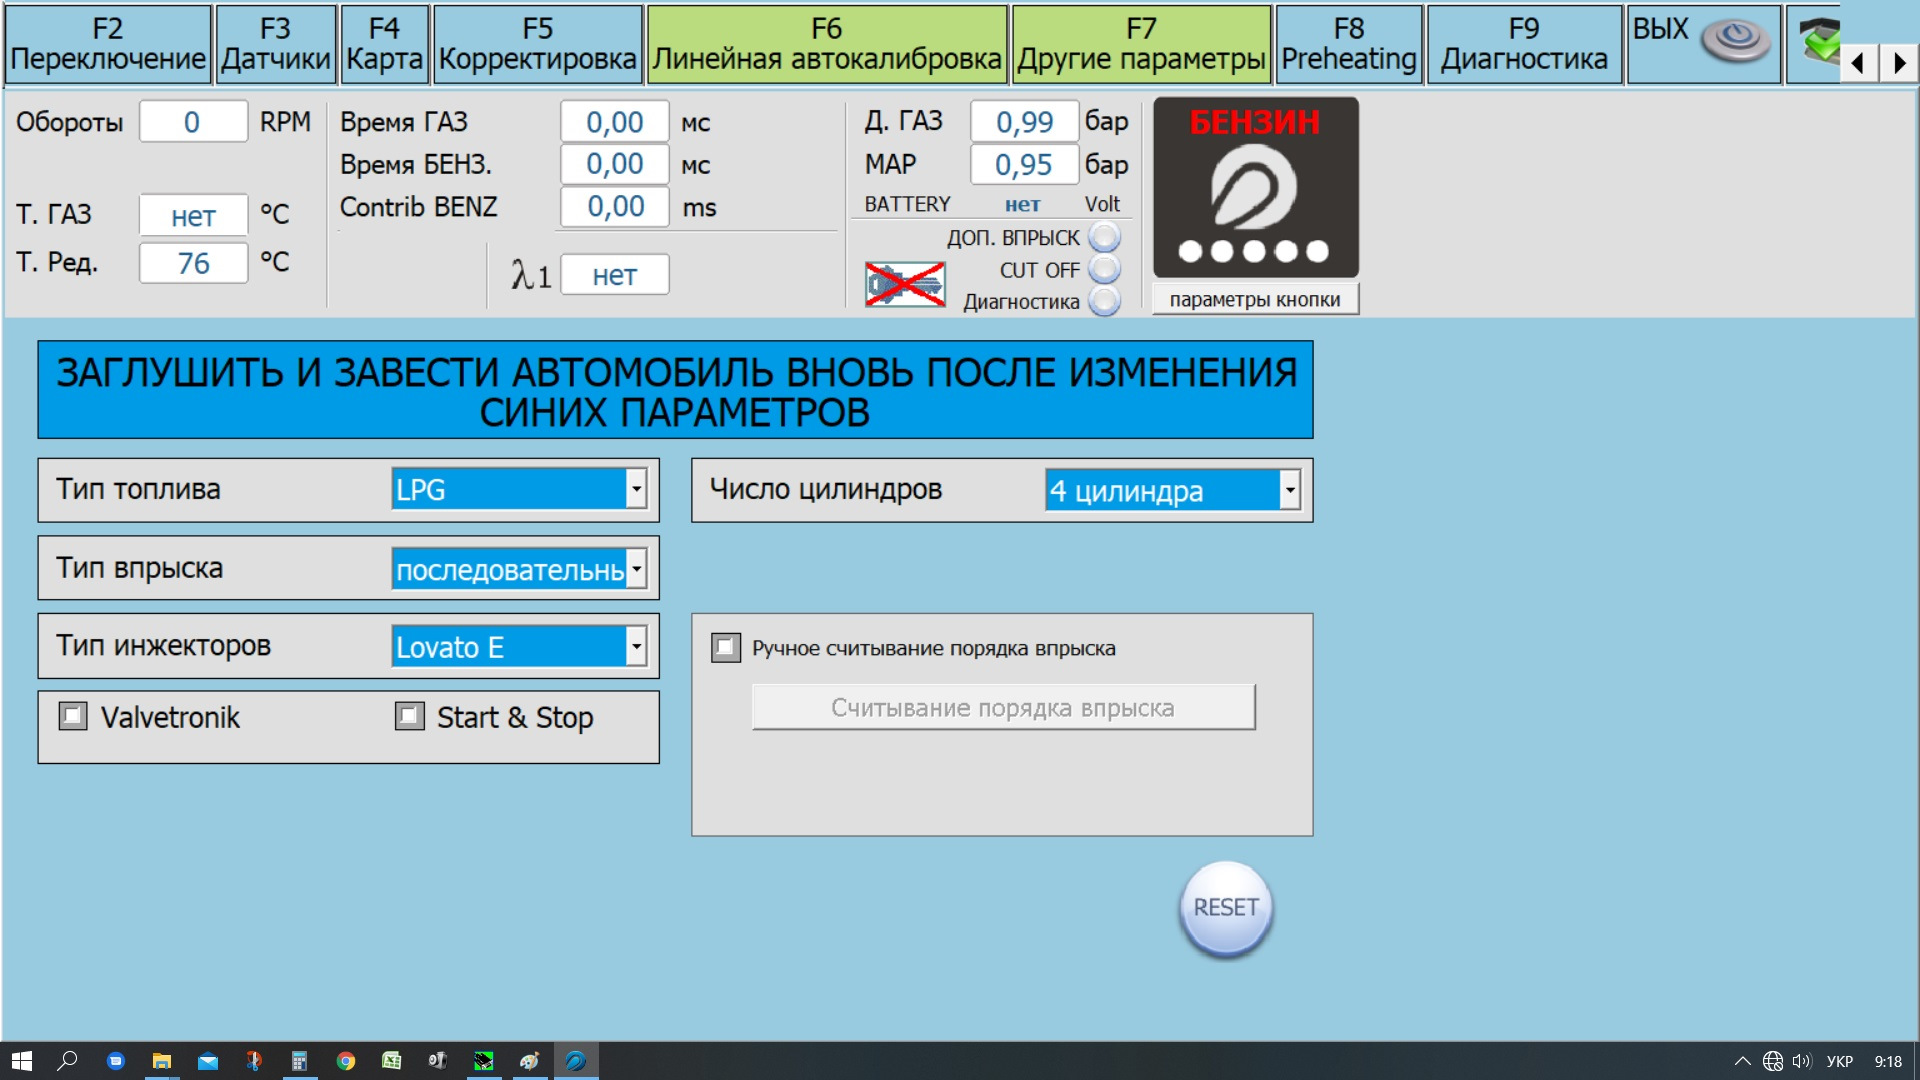The height and width of the screenshot is (1080, 1920).
Task: Open Excel from the taskbar
Action: pyautogui.click(x=391, y=1061)
